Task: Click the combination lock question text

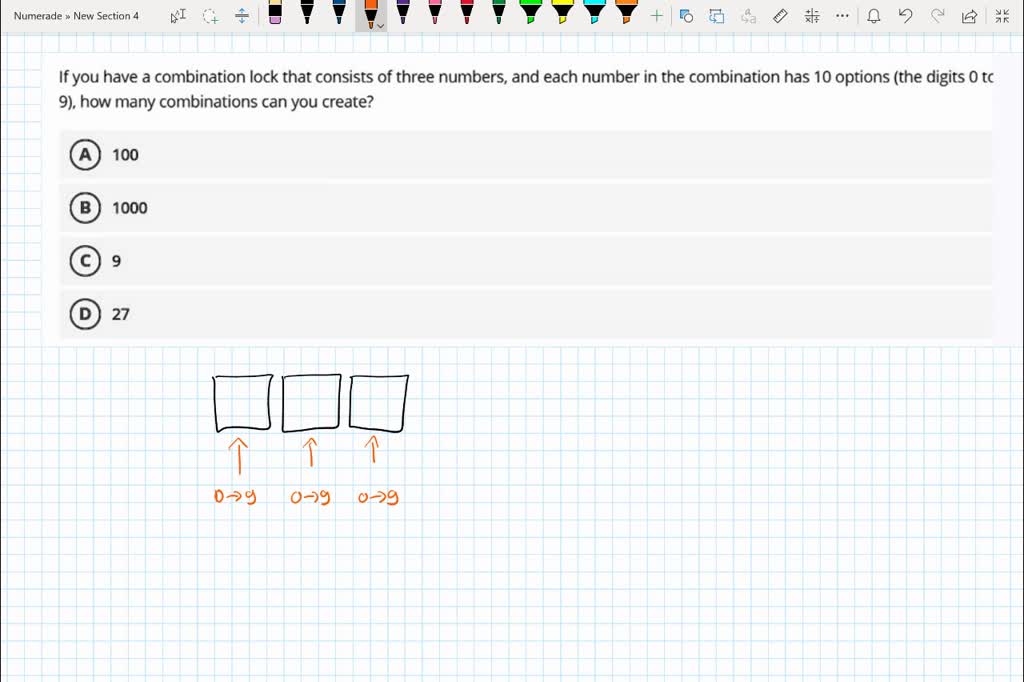Action: point(526,89)
